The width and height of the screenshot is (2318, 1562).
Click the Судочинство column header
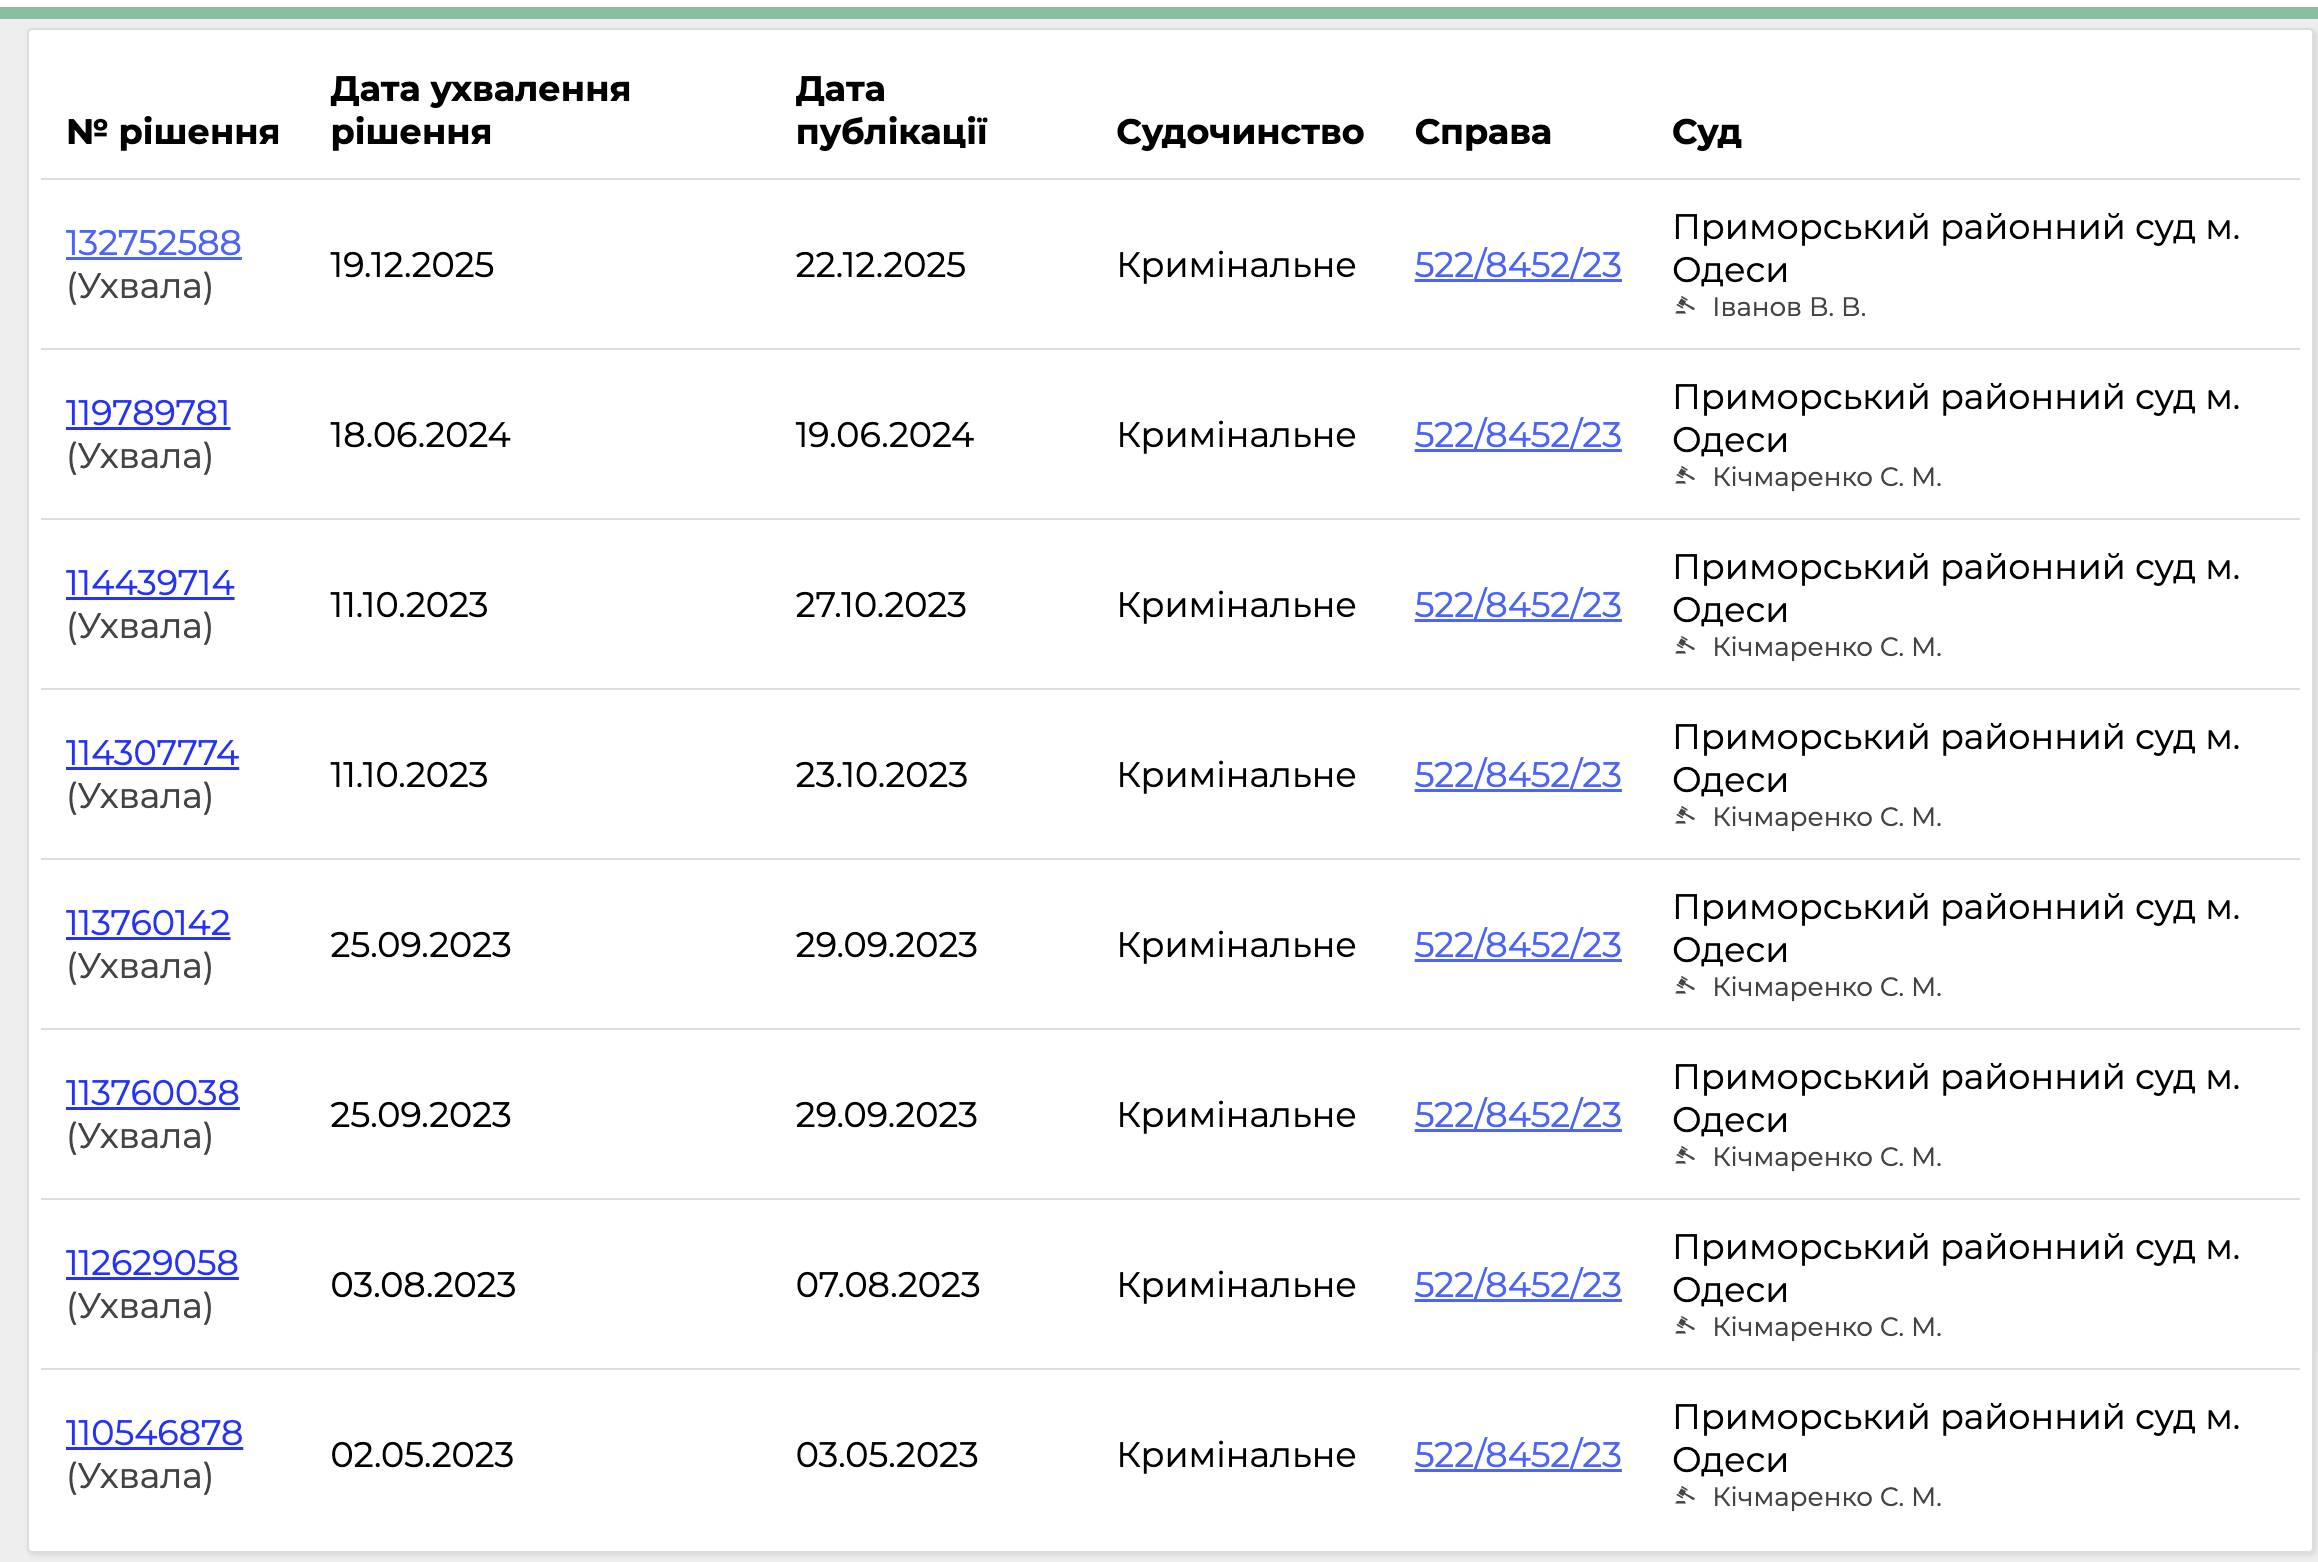(1240, 131)
